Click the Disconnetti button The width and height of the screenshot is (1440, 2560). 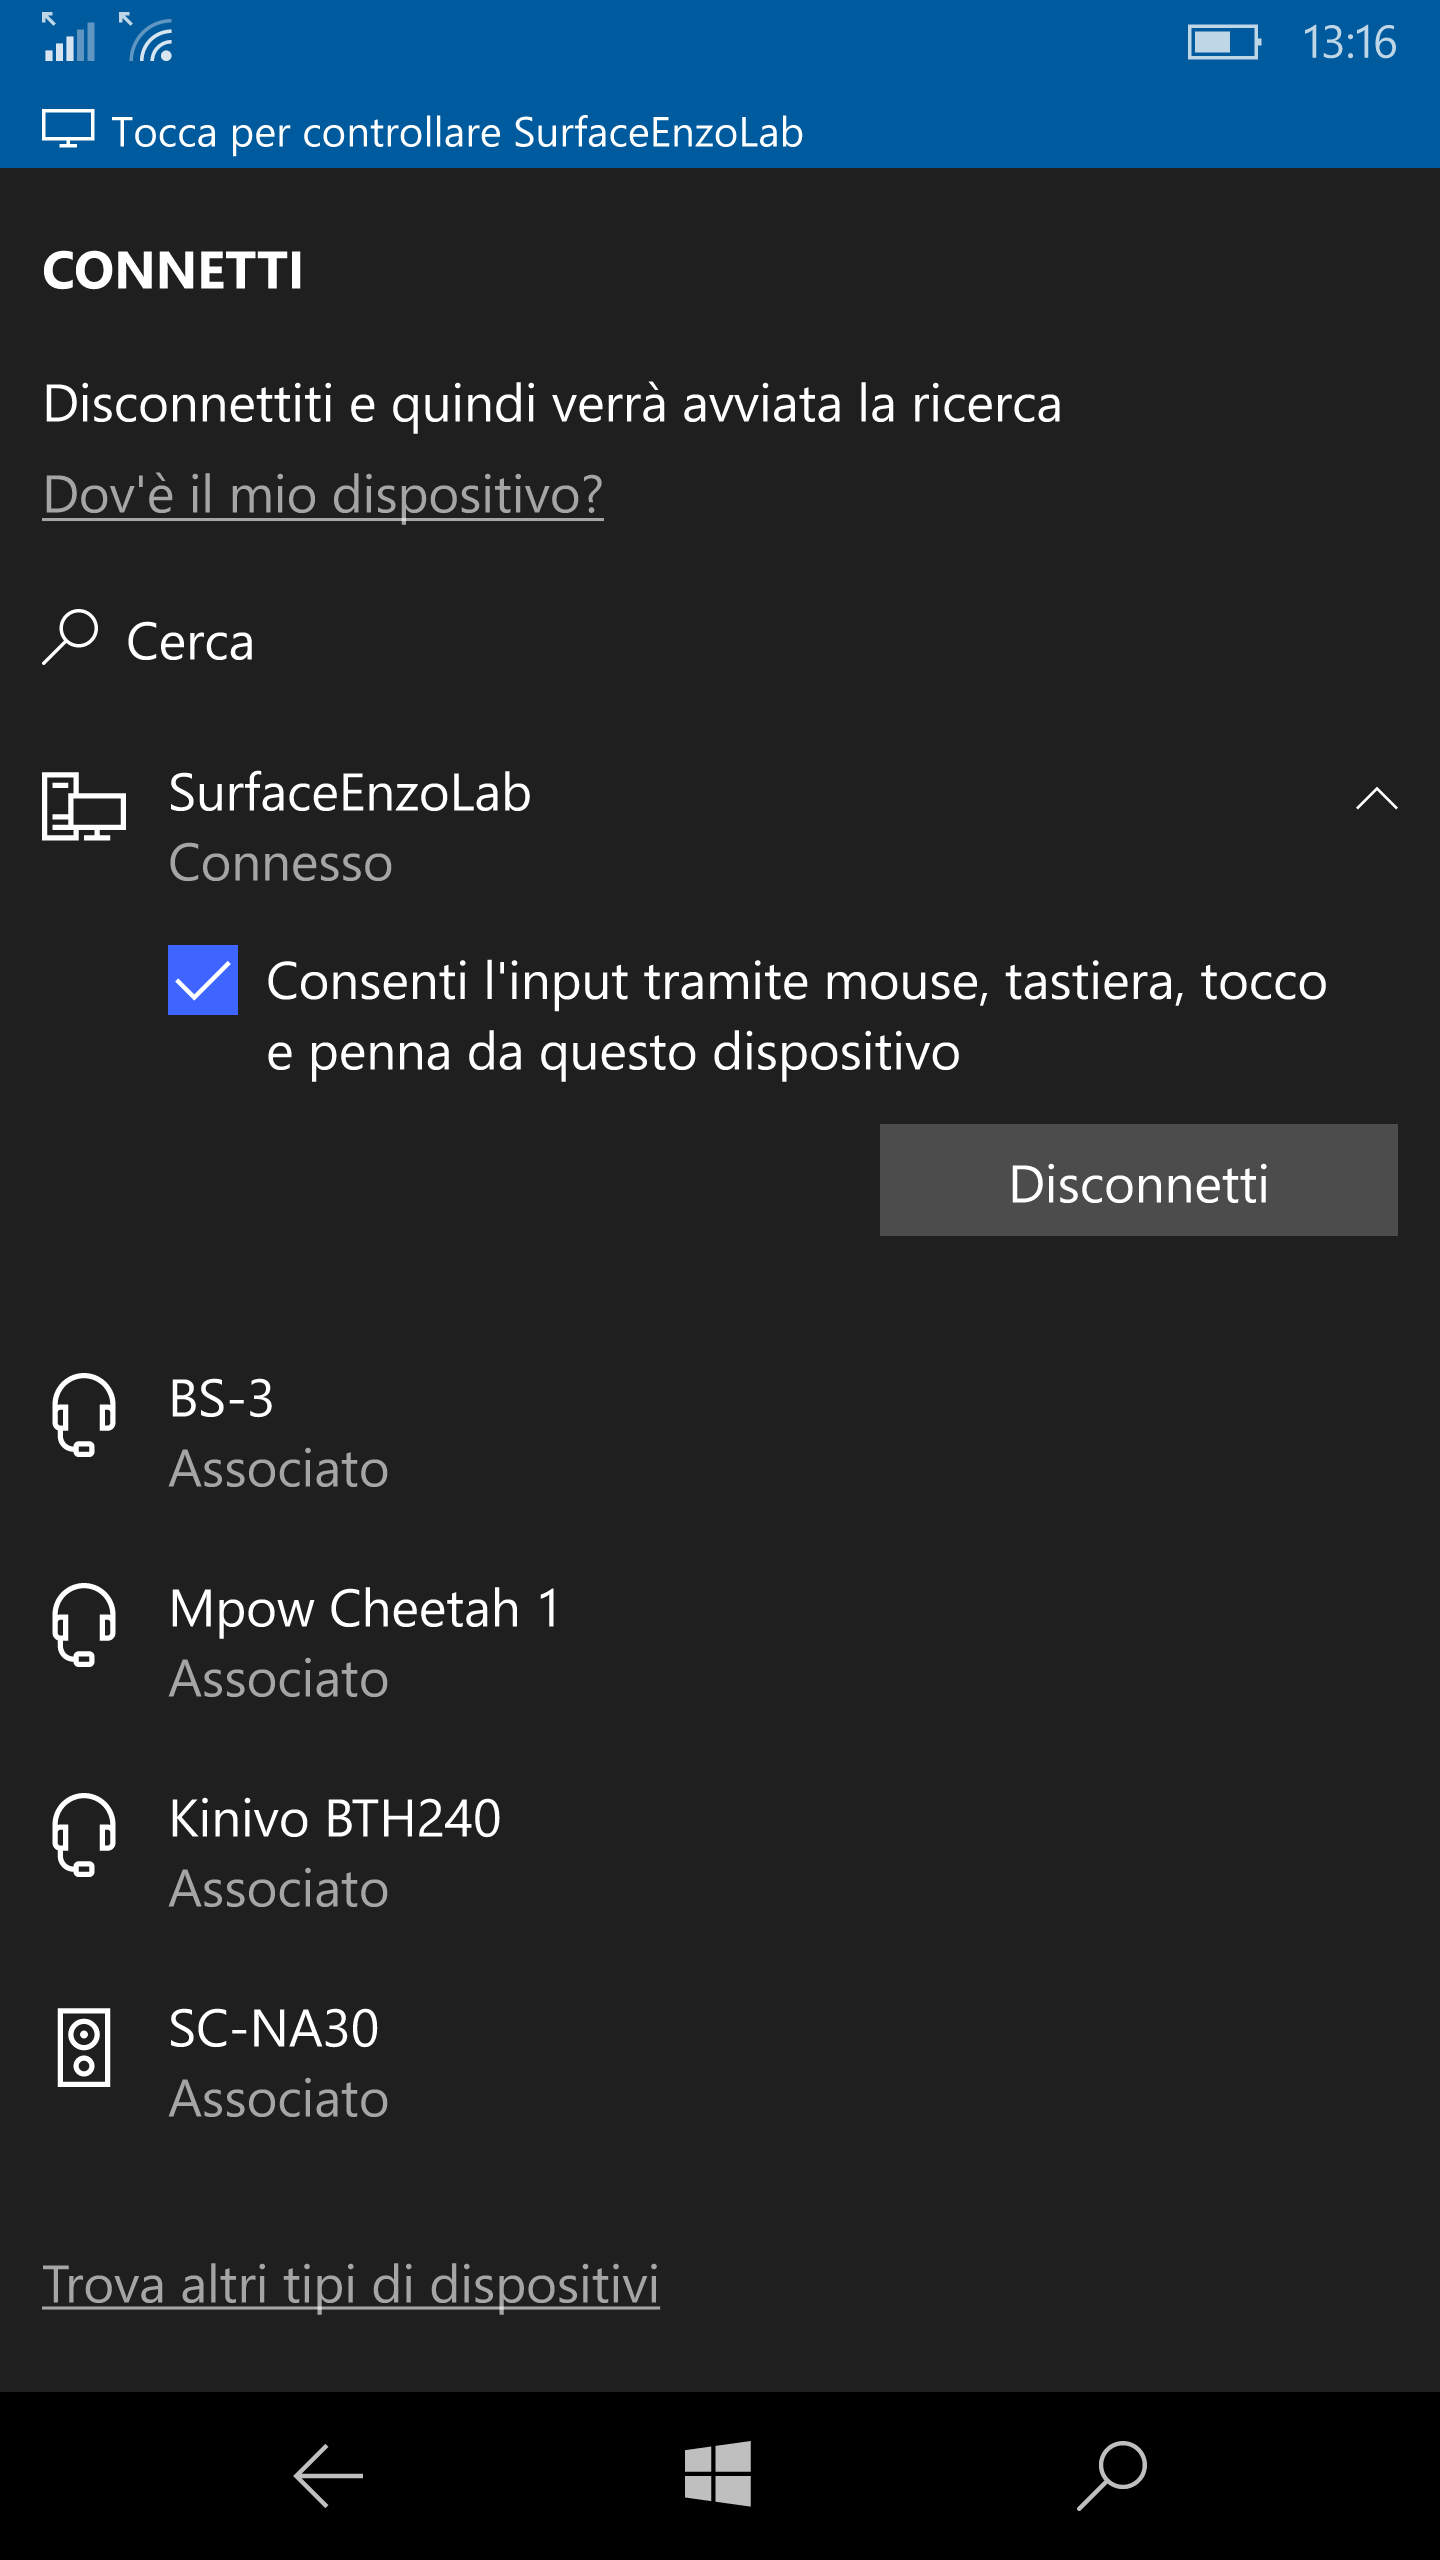1138,1180
